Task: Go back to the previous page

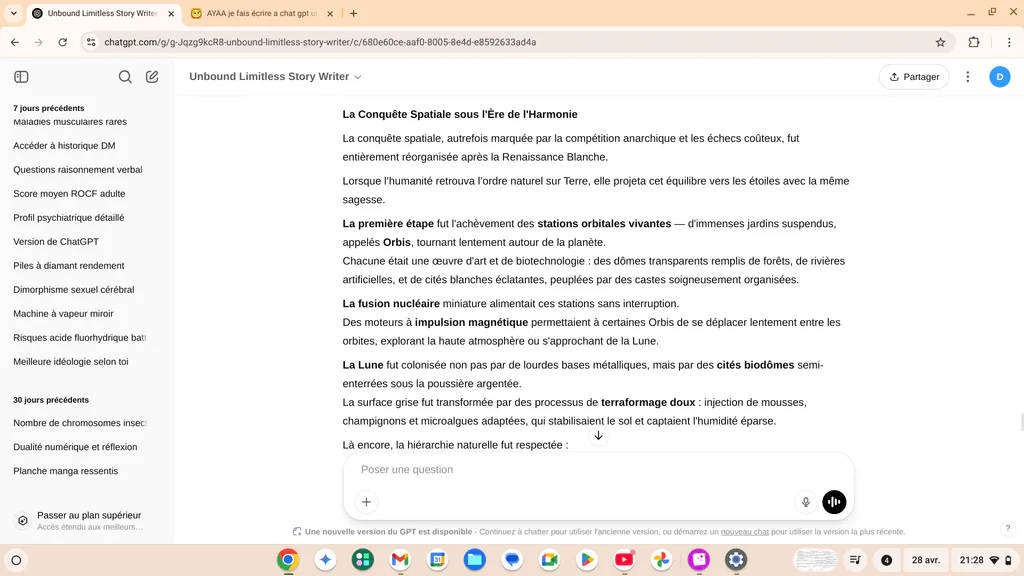Action: click(14, 42)
